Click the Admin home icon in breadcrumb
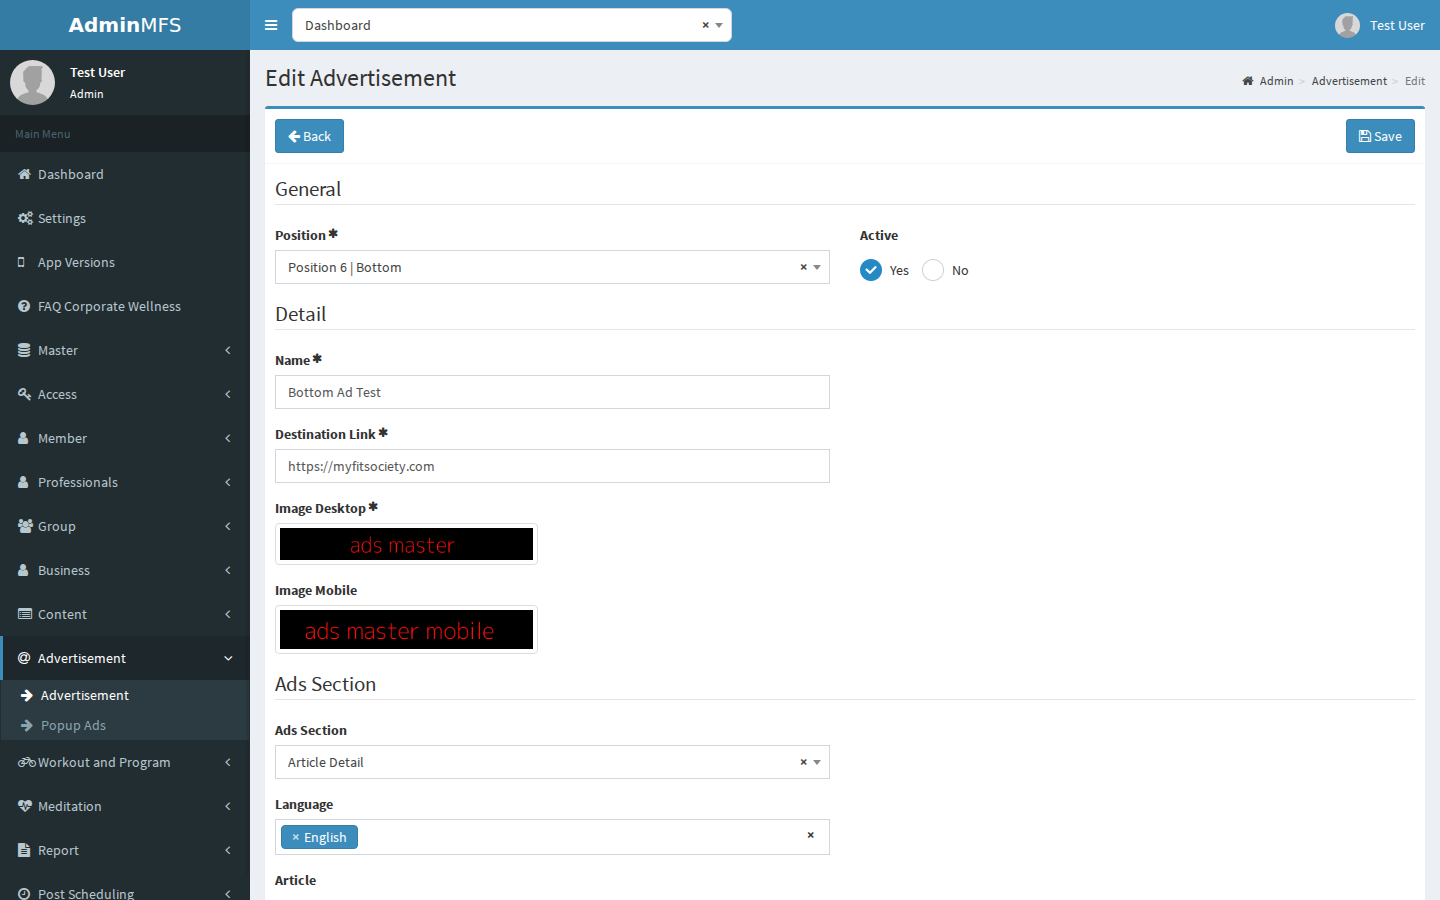1440x900 pixels. [1248, 81]
